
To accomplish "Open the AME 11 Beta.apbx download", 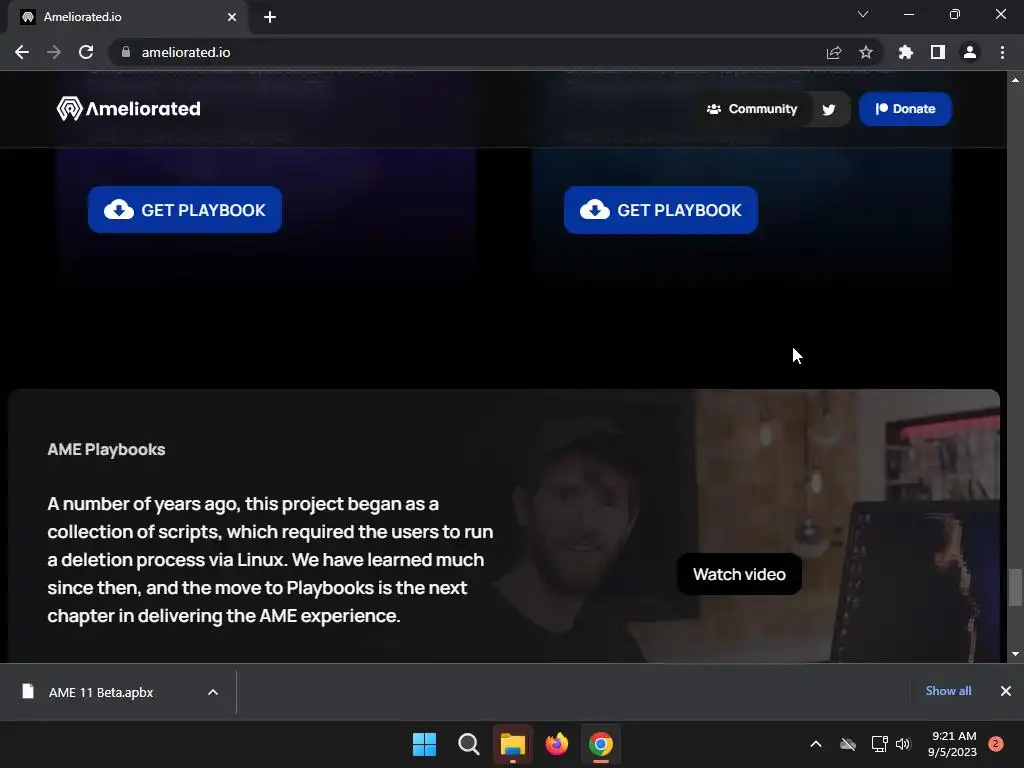I will (101, 692).
